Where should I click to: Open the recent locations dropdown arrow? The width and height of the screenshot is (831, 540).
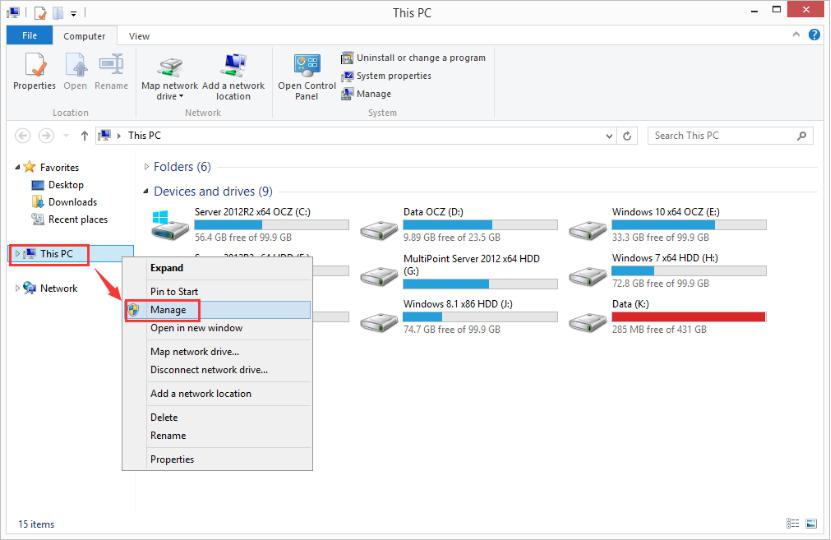click(66, 136)
